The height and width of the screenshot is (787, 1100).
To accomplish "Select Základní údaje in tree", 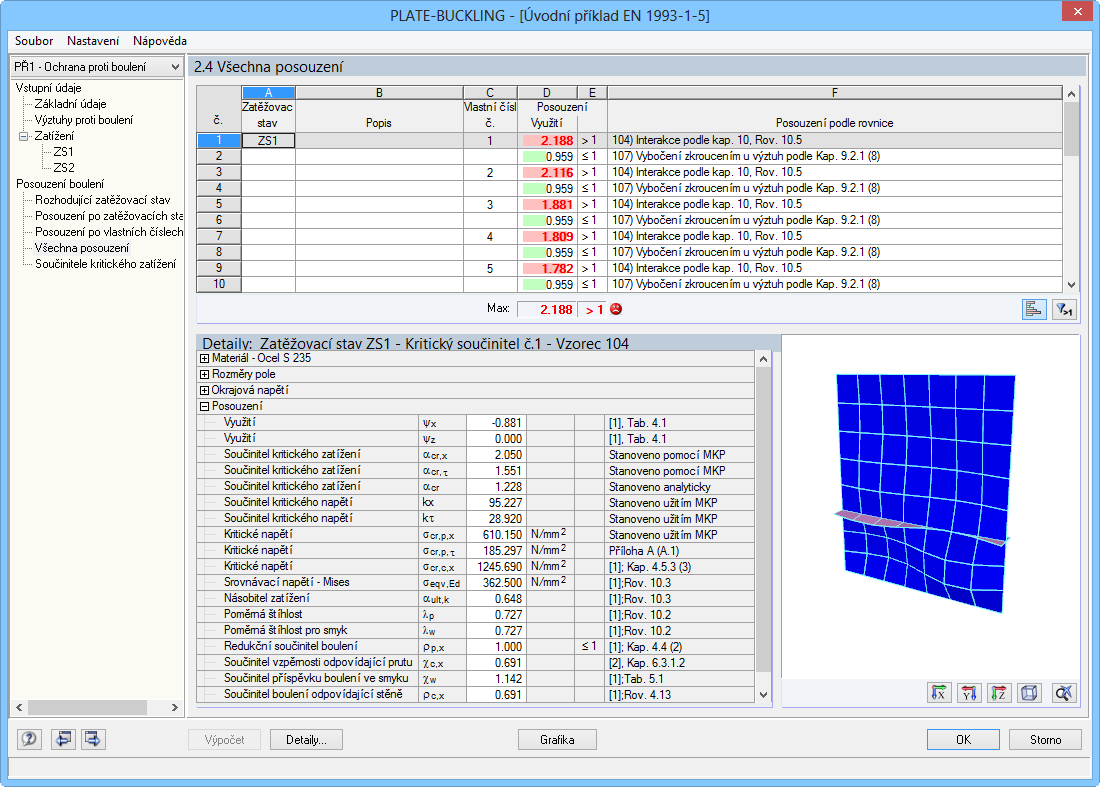I will pos(70,104).
